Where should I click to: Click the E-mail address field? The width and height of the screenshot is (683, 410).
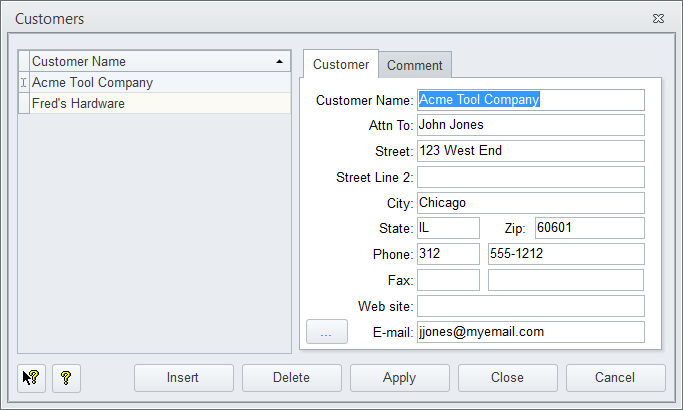(x=530, y=332)
